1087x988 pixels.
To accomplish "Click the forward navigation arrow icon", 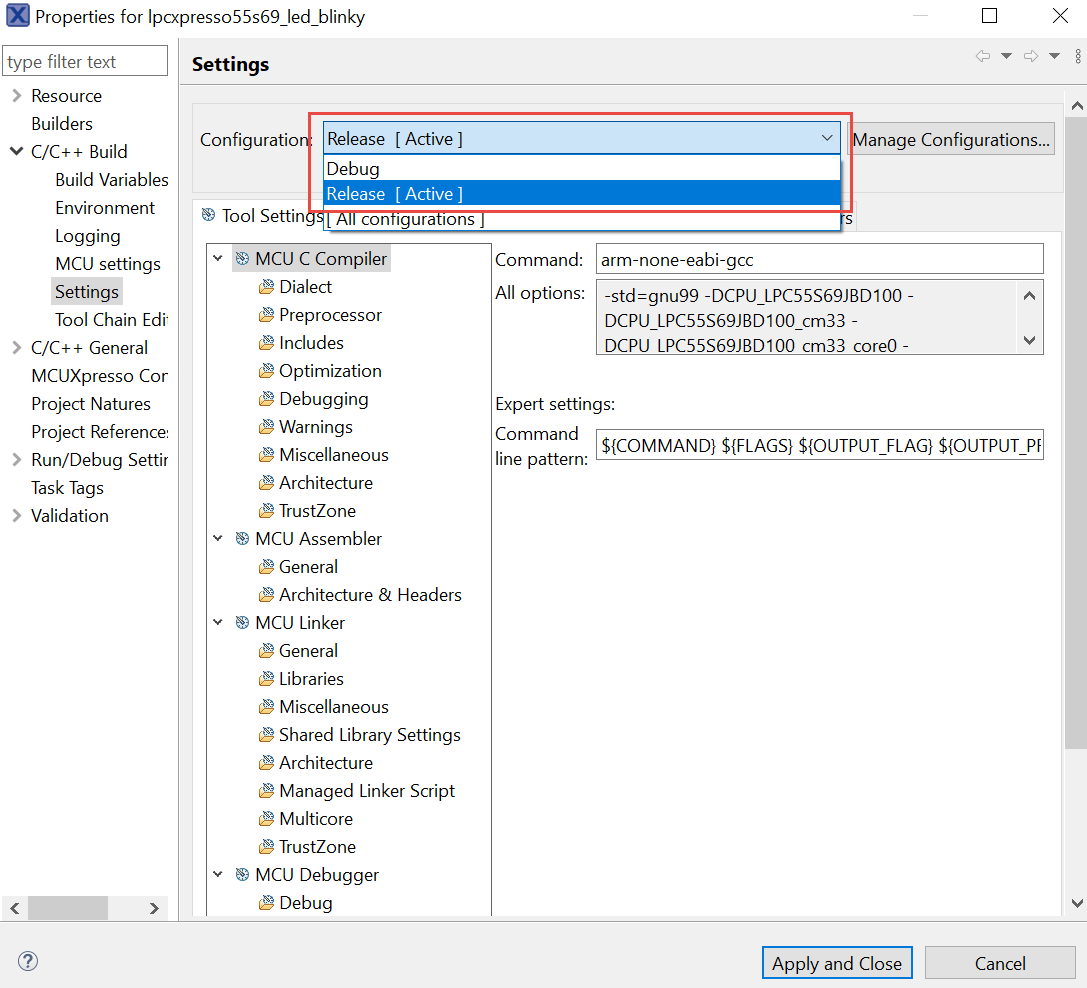I will pos(1031,57).
